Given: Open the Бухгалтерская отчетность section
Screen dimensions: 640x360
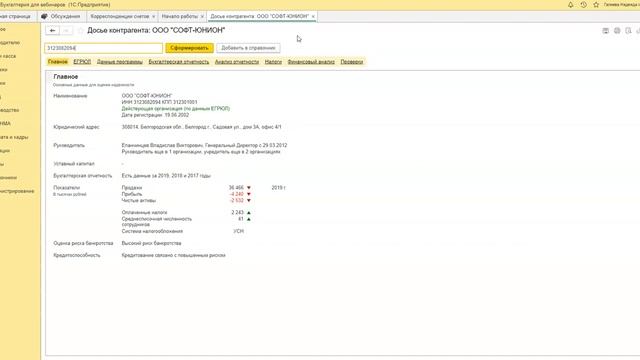Looking at the screenshot, I should click(x=179, y=62).
